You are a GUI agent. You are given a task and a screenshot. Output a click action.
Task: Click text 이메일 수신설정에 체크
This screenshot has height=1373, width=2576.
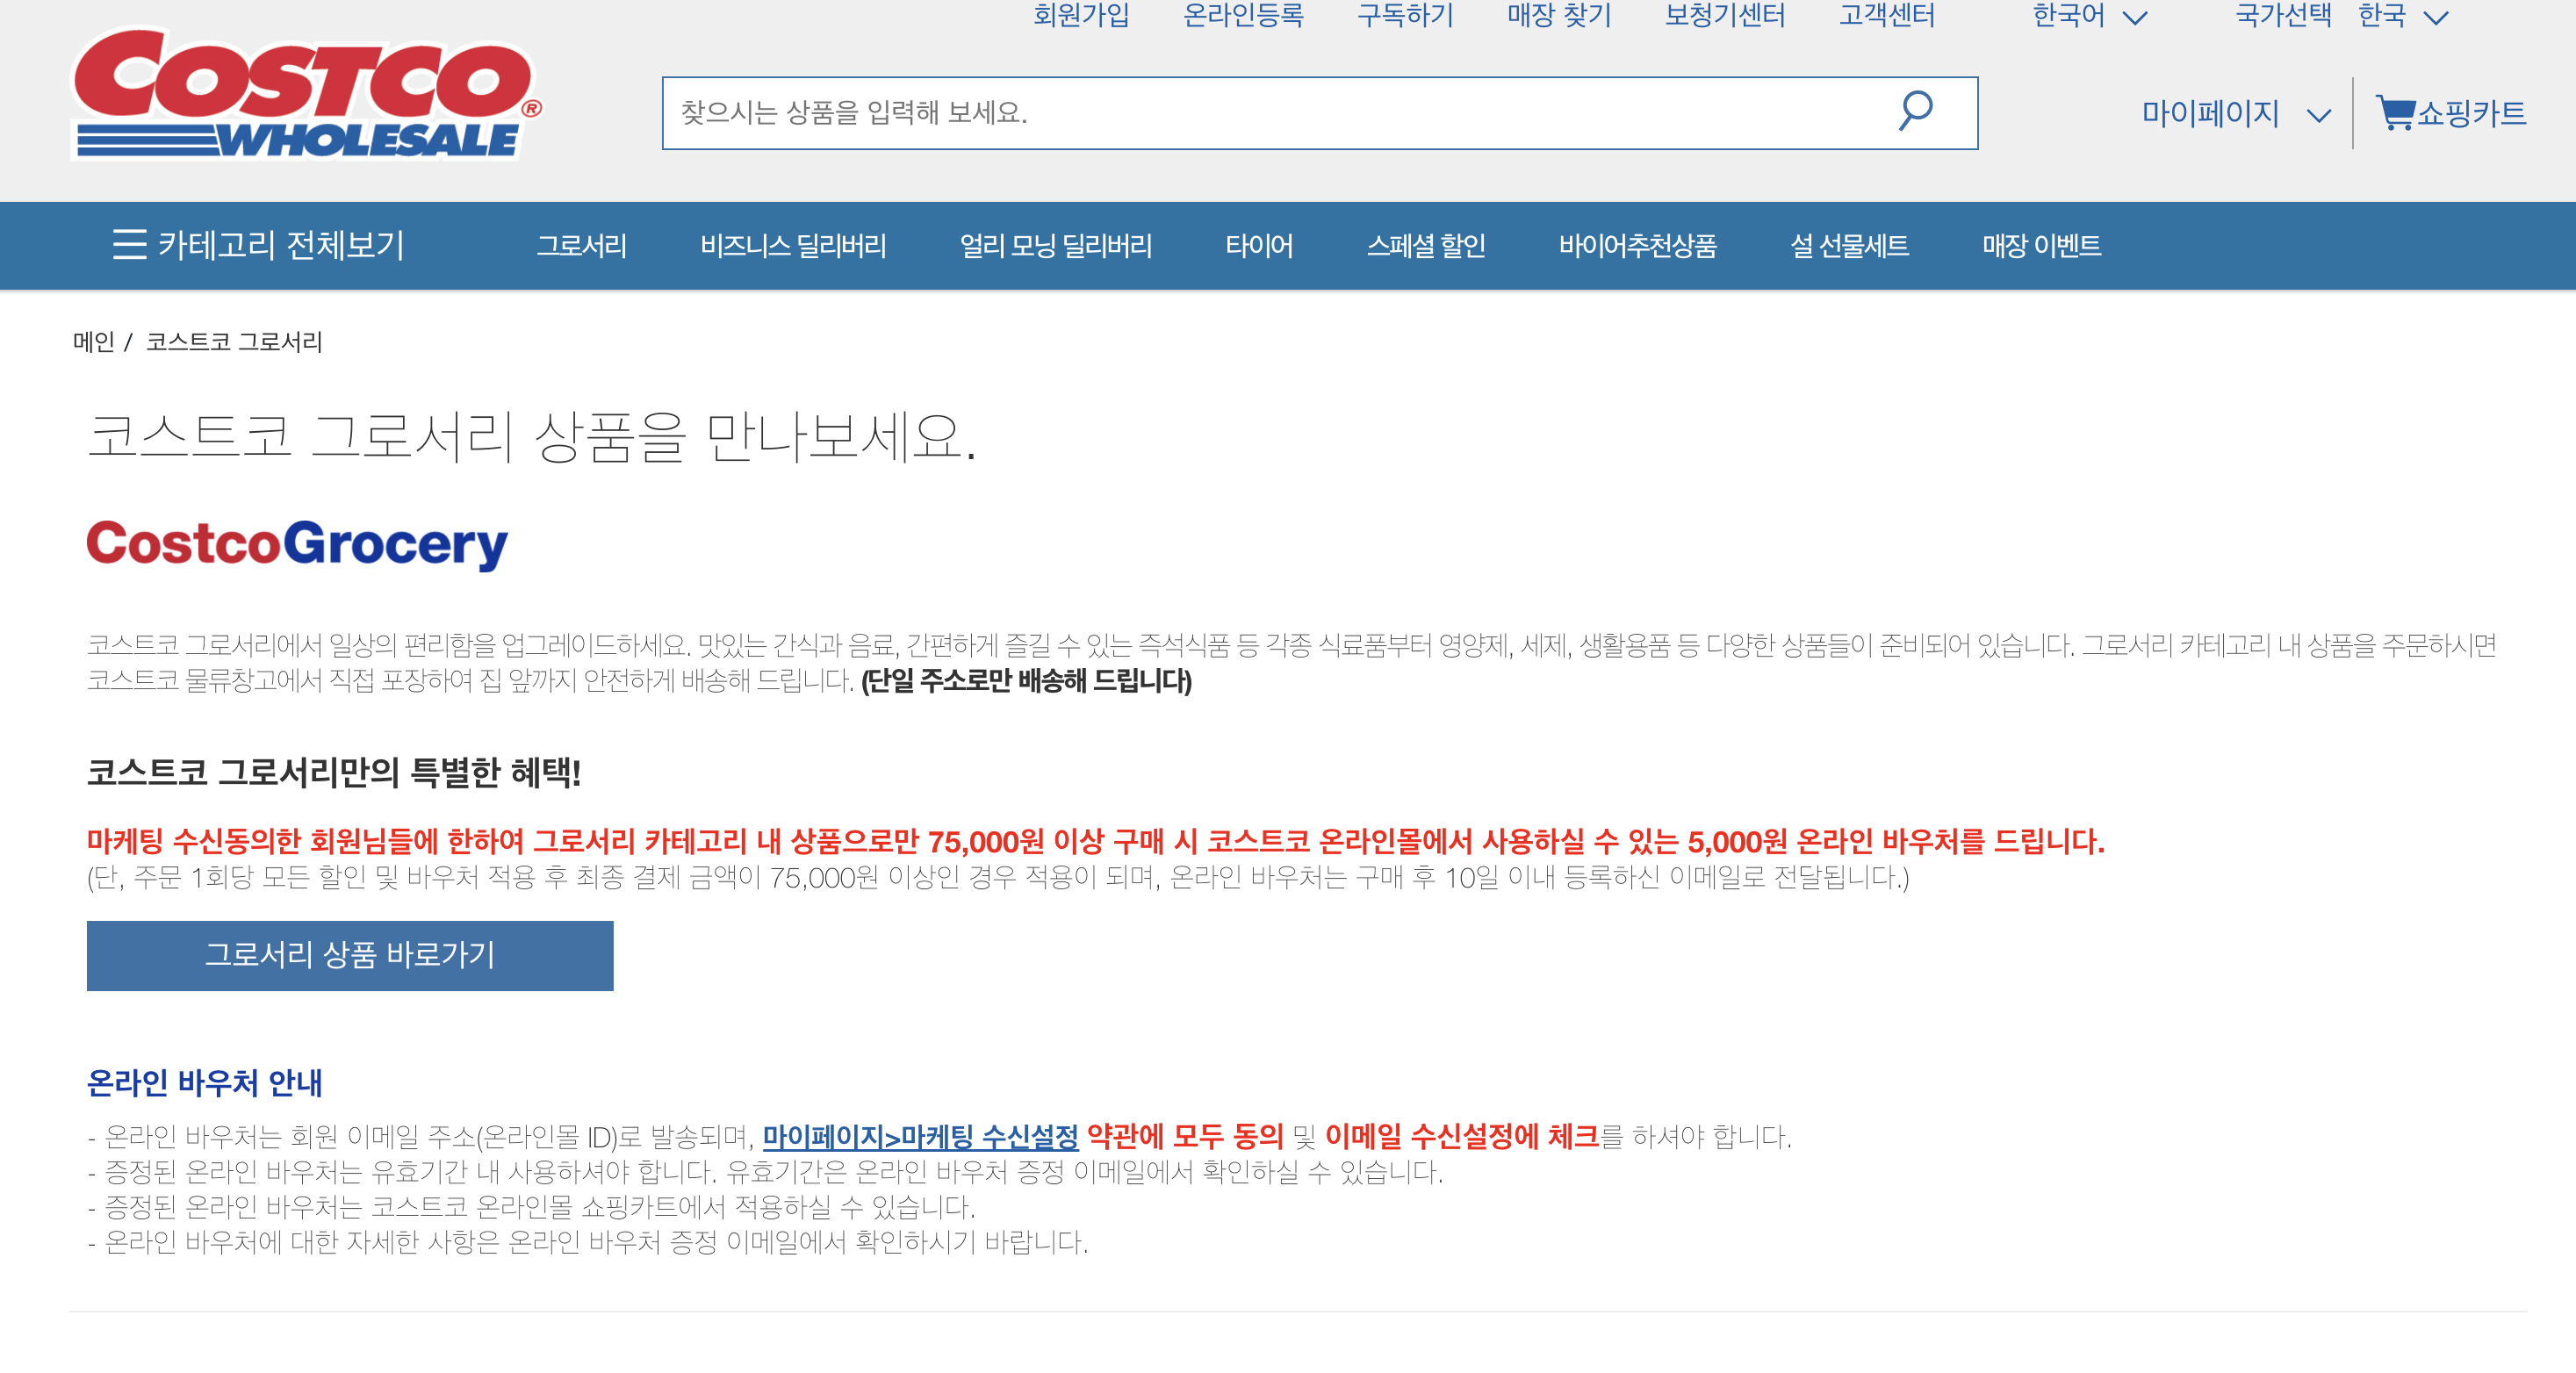pos(1461,1137)
